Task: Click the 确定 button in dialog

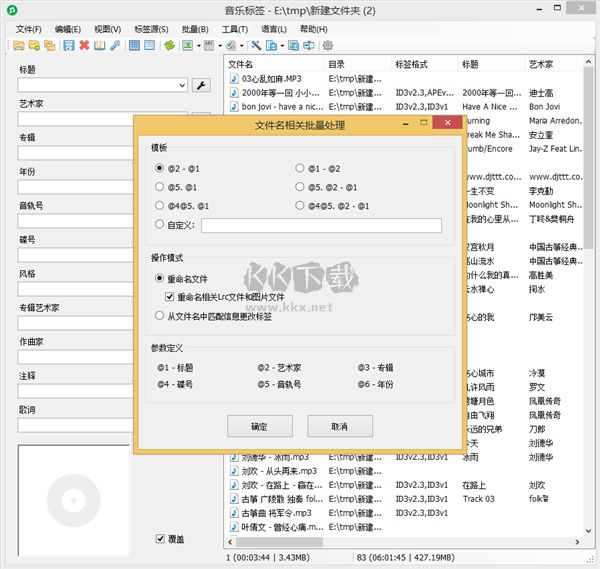Action: 260,426
